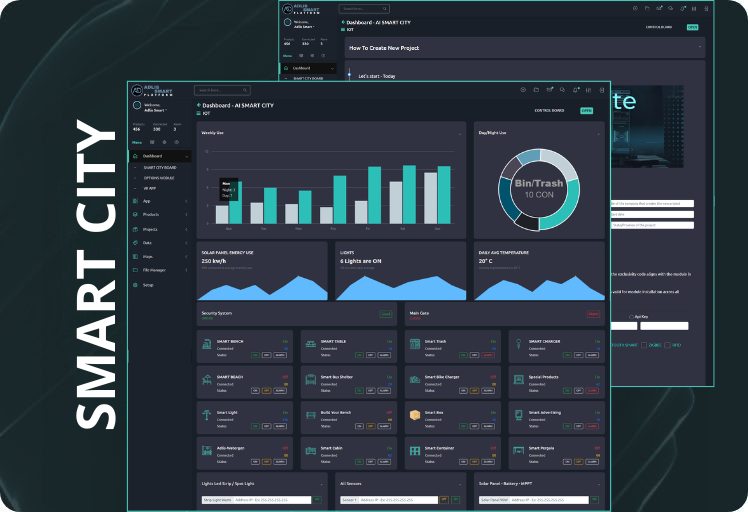Collapse the Dashboard sidebar menu
The image size is (748, 512).
pos(188,156)
